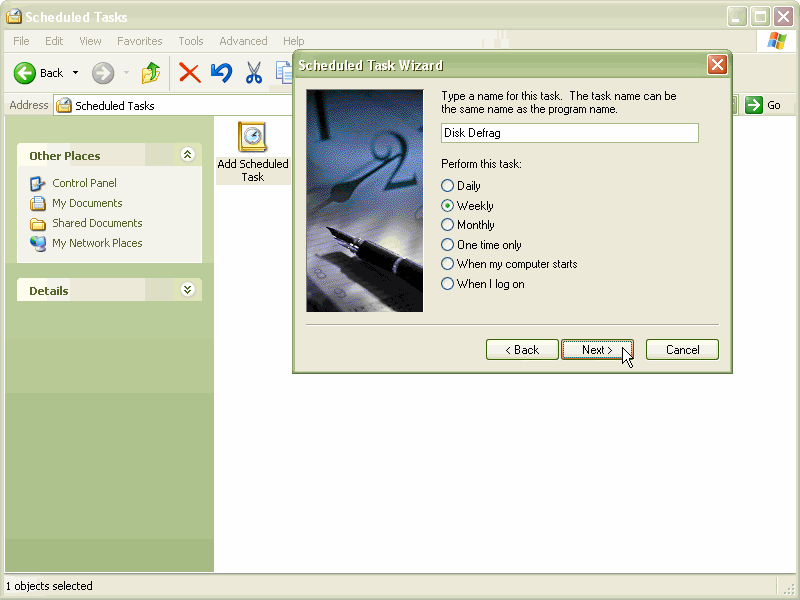This screenshot has height=600, width=800.
Task: Click Scheduled Tasks title bar icon
Action: (x=14, y=17)
